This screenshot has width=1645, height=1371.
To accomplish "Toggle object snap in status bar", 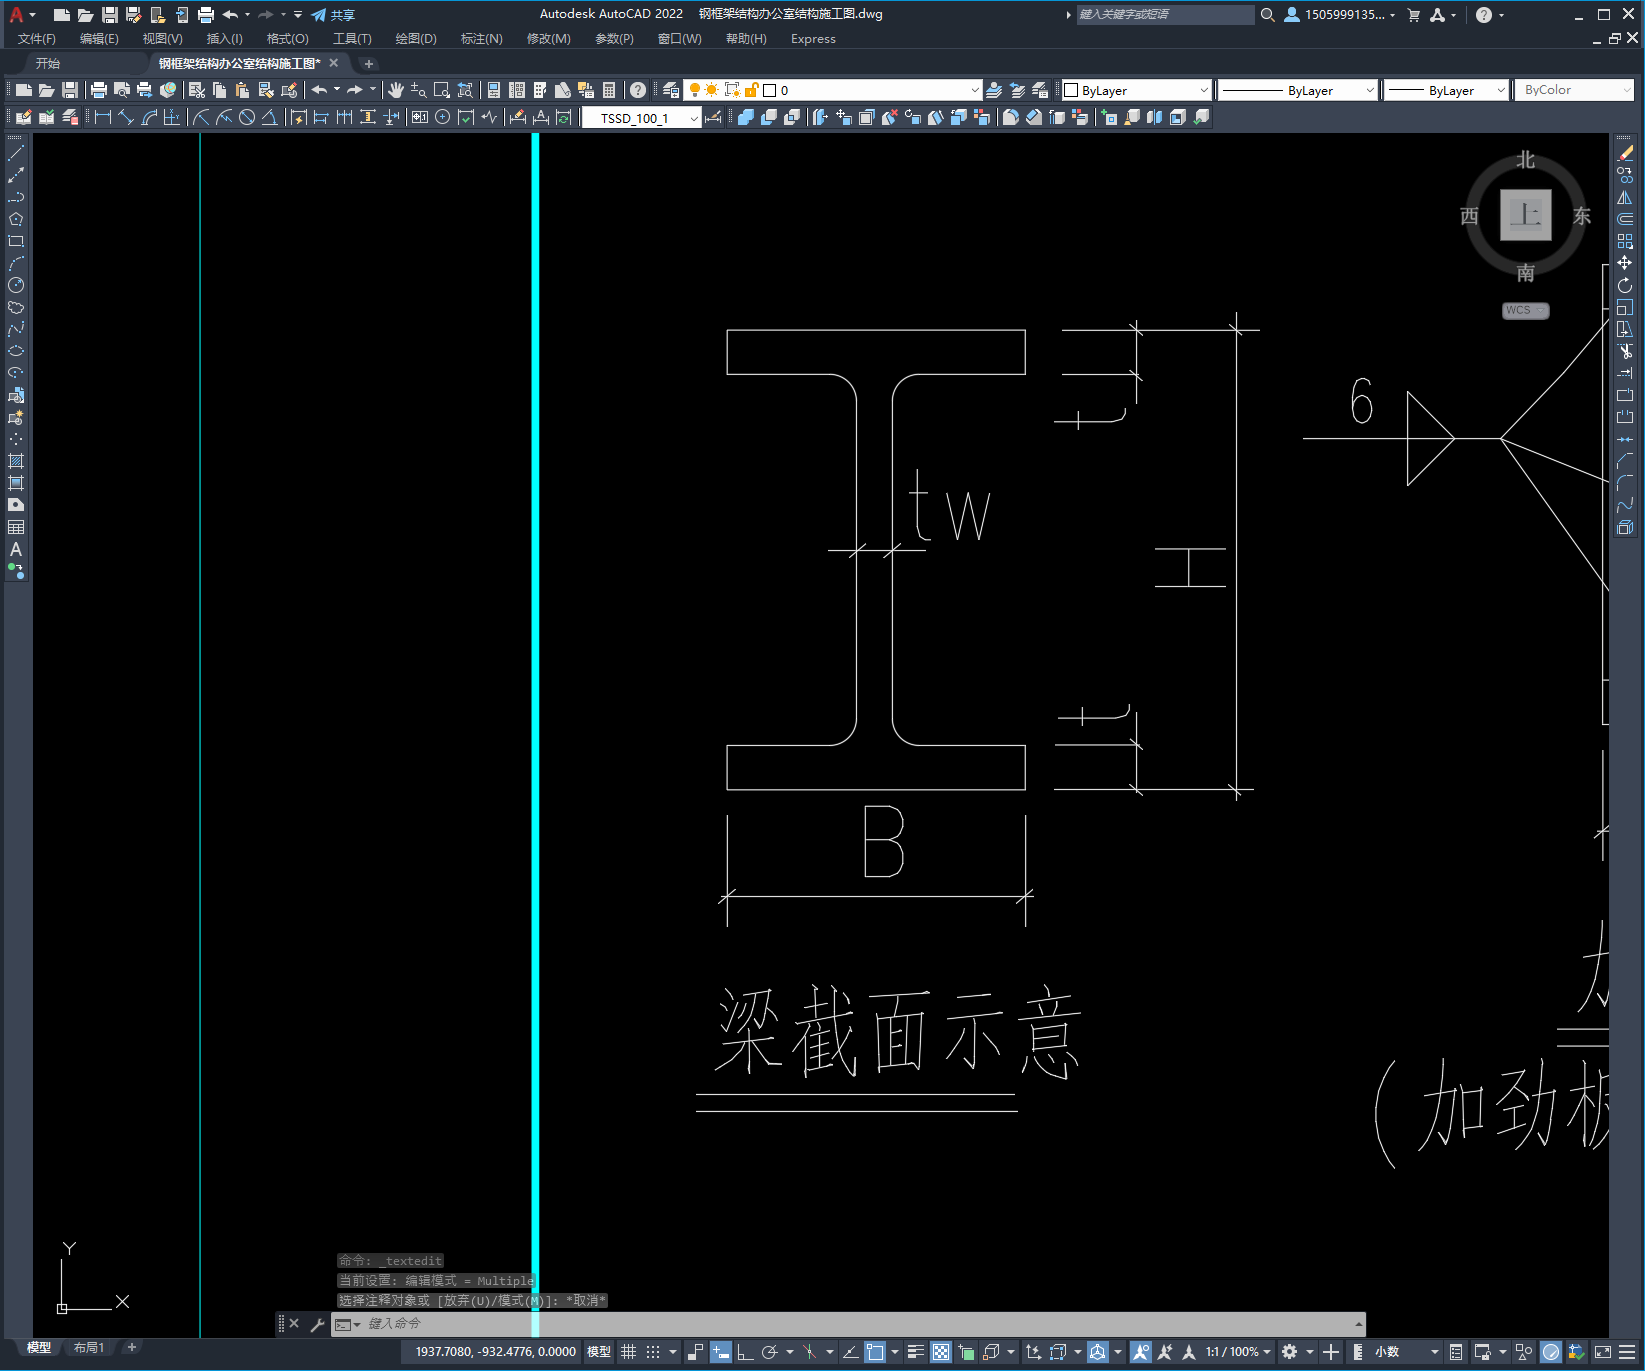I will coord(875,1352).
